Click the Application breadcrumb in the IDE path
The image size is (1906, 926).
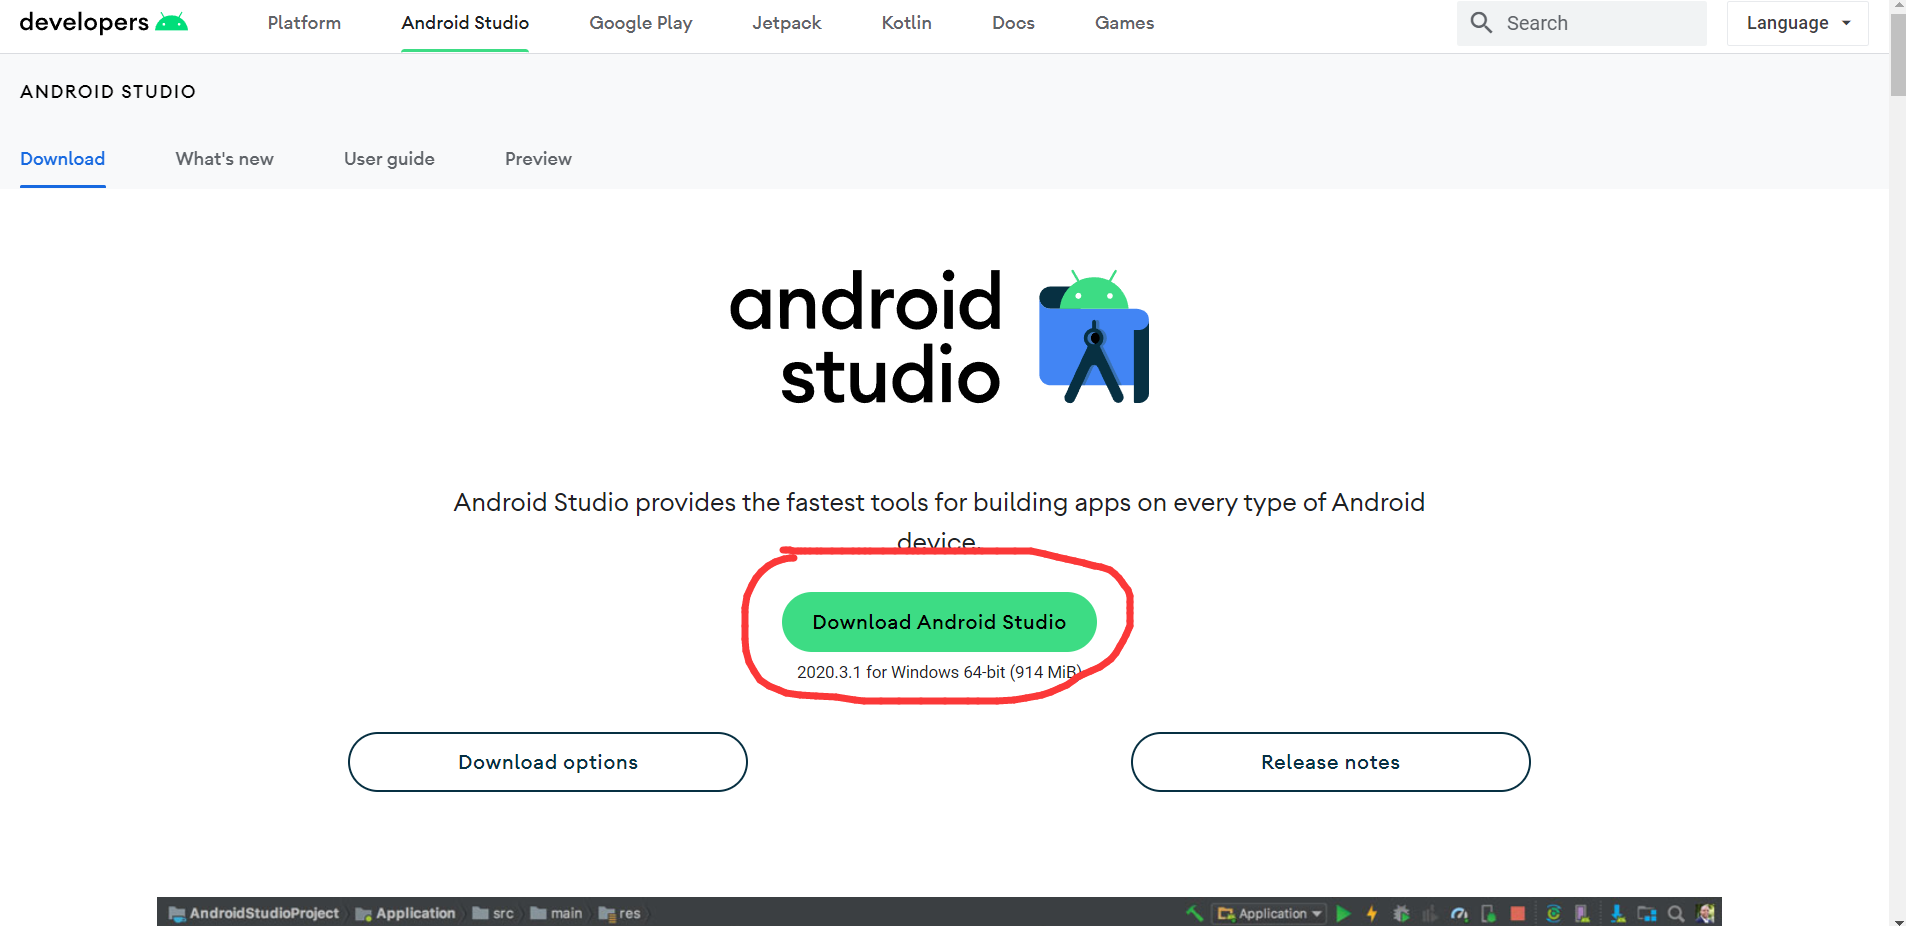tap(405, 913)
